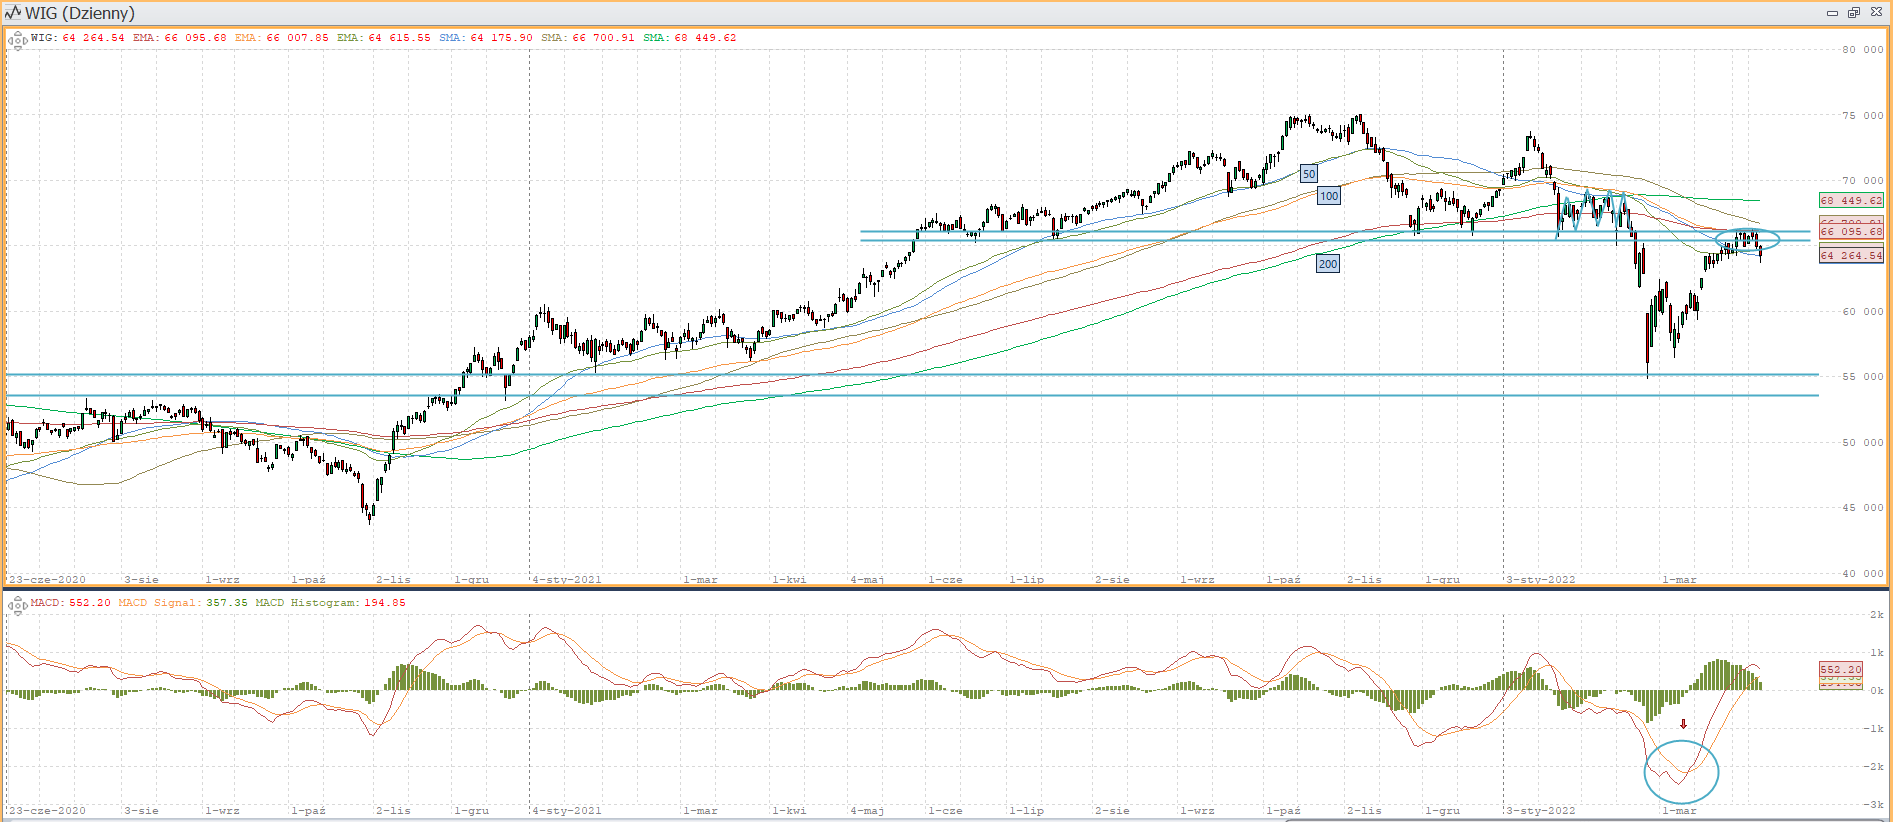The width and height of the screenshot is (1893, 822).
Task: Click the label box marked 100
Action: [1328, 196]
